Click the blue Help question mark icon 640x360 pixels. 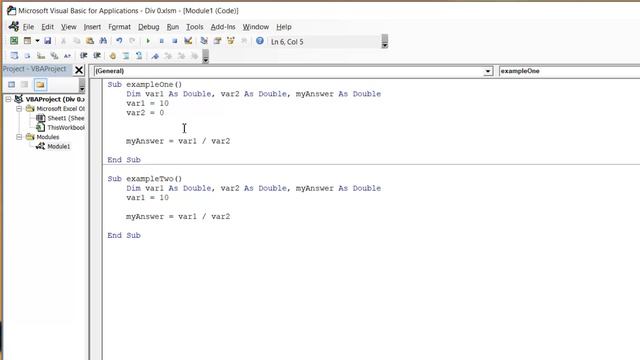point(260,41)
